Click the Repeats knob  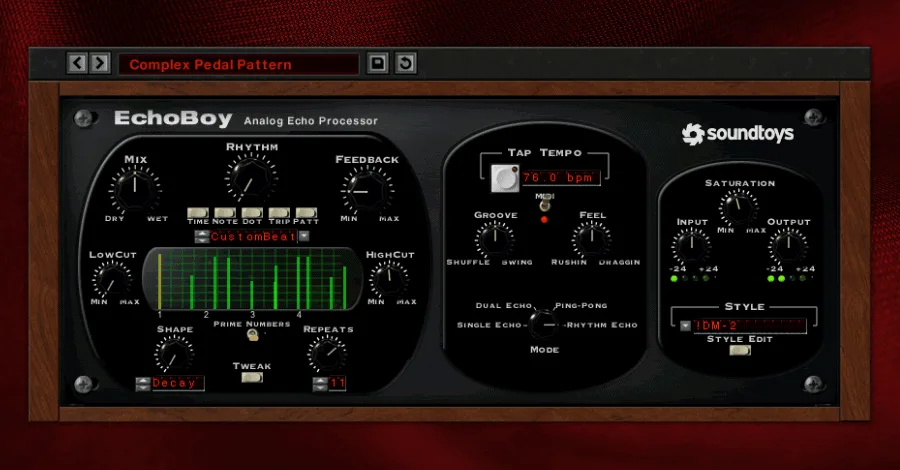(327, 354)
